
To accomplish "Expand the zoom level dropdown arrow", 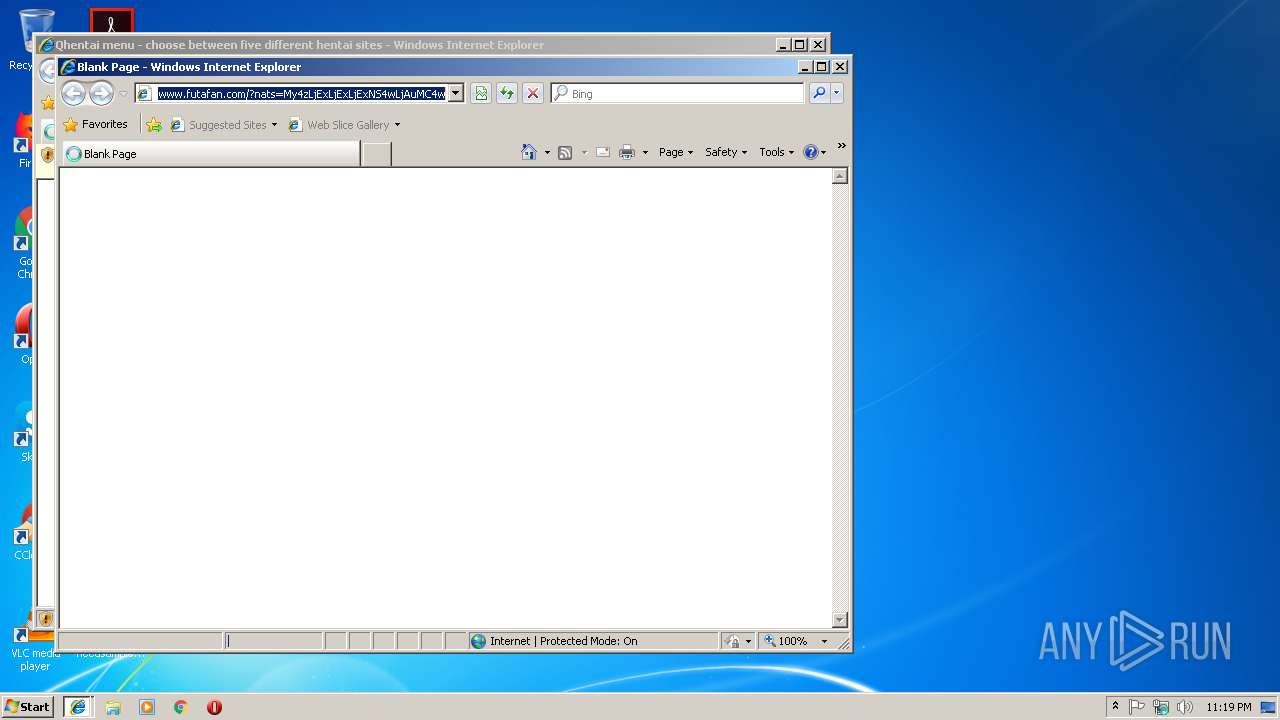I will point(824,641).
